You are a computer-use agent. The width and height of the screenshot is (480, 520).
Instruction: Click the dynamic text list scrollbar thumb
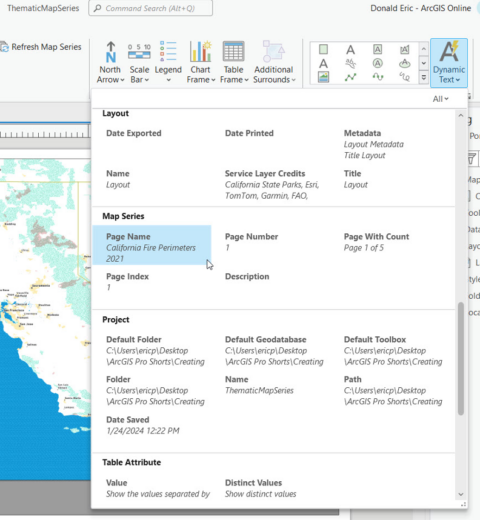461,359
